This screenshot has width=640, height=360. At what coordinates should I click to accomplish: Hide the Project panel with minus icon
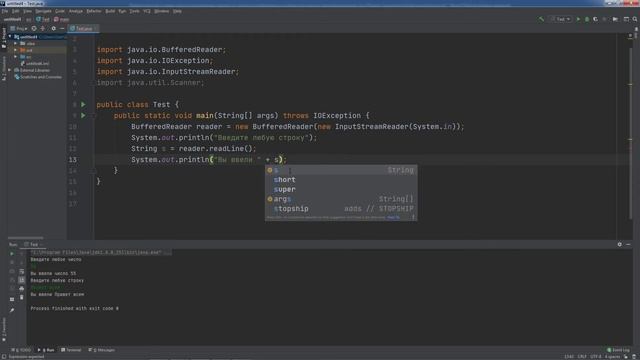[62, 29]
